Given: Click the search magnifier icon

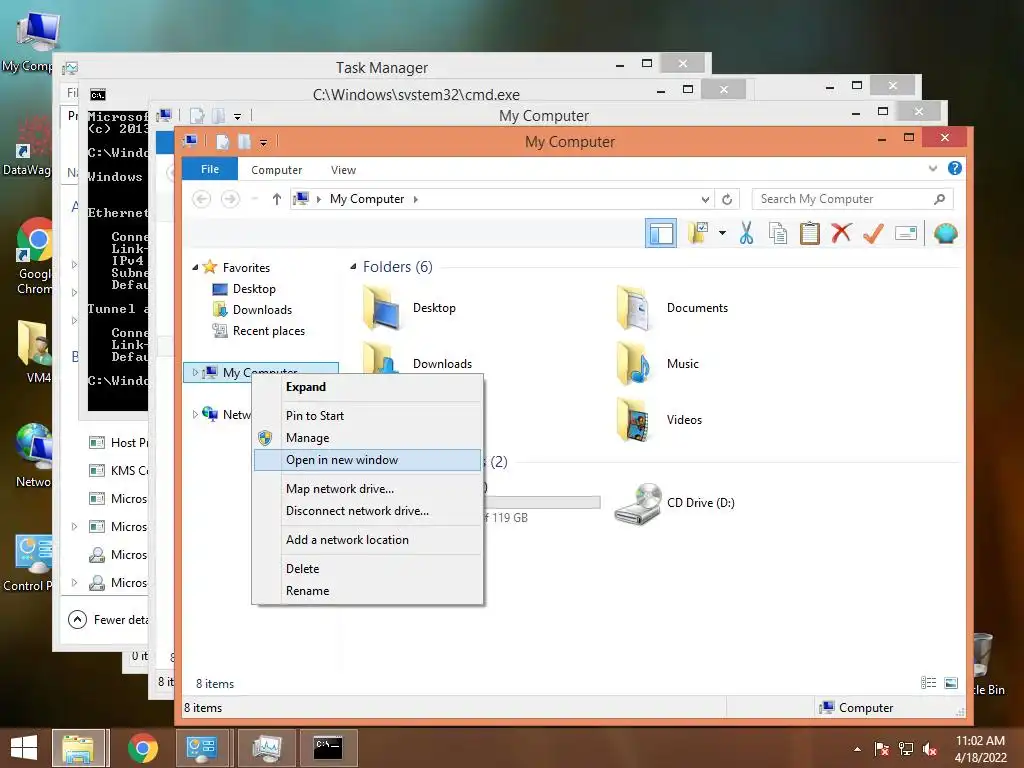Looking at the screenshot, I should [x=939, y=199].
